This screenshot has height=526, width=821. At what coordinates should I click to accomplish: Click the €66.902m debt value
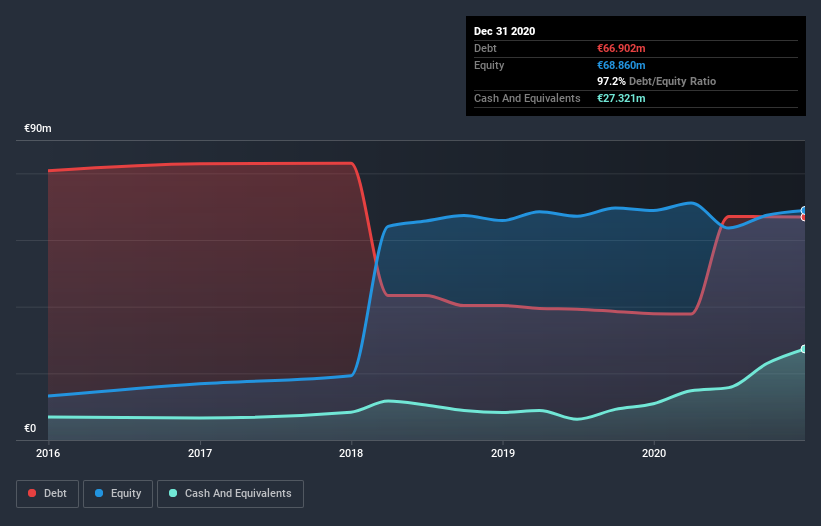click(x=621, y=48)
